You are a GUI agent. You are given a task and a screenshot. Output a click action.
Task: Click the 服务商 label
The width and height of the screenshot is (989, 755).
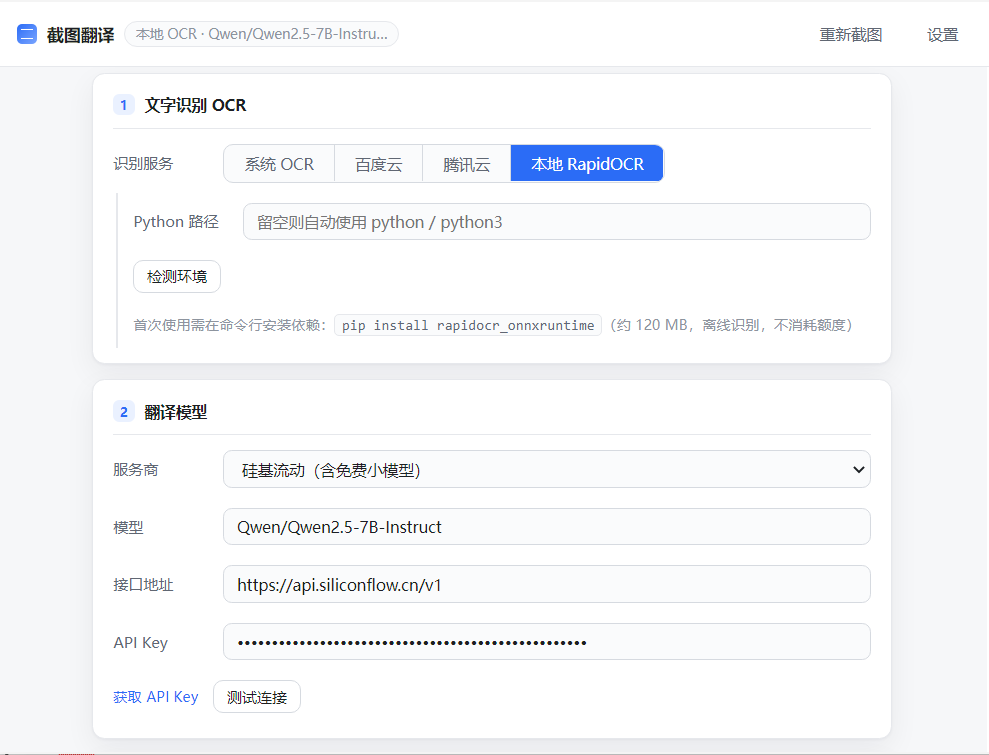pos(136,470)
